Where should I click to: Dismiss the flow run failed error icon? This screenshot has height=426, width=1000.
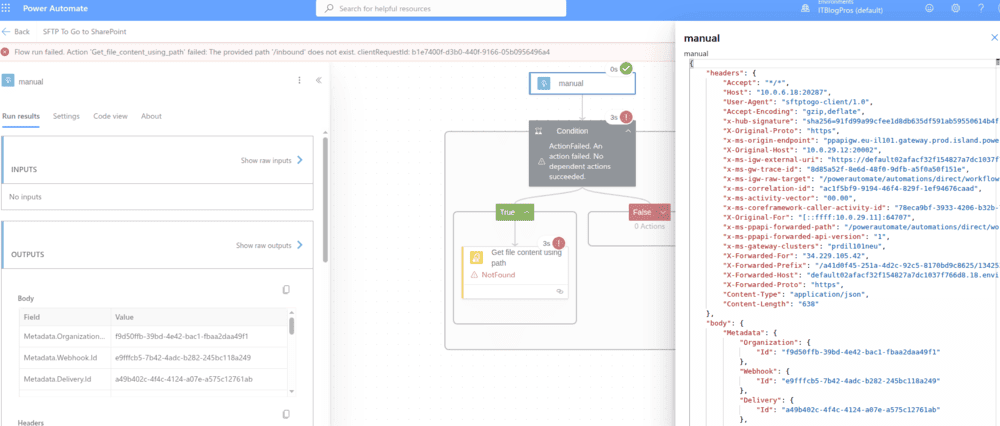(x=5, y=52)
